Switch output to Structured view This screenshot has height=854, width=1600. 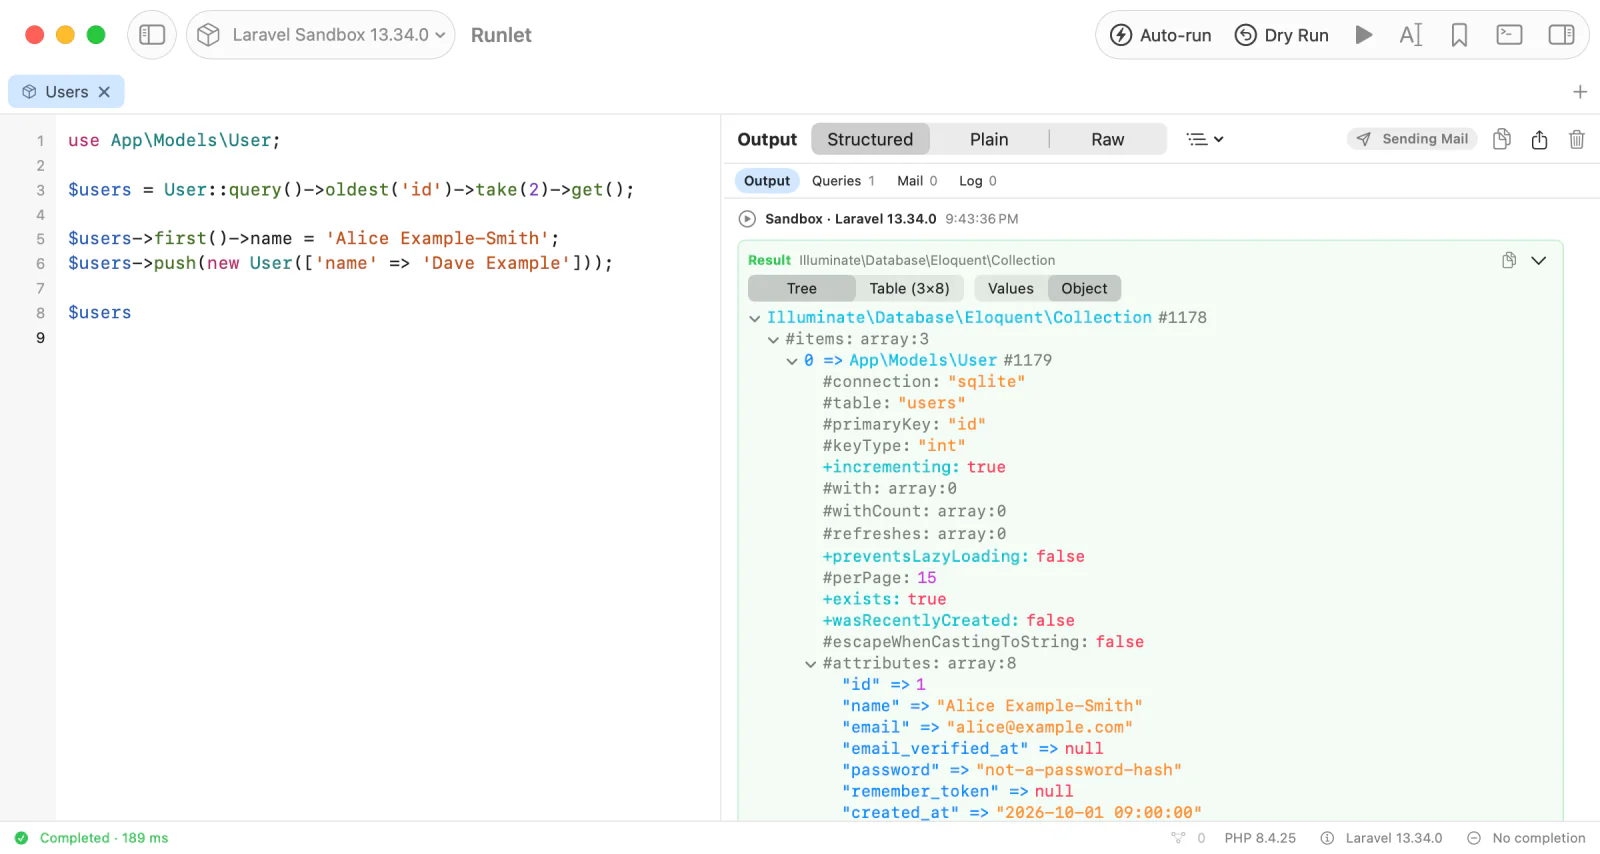tap(870, 139)
